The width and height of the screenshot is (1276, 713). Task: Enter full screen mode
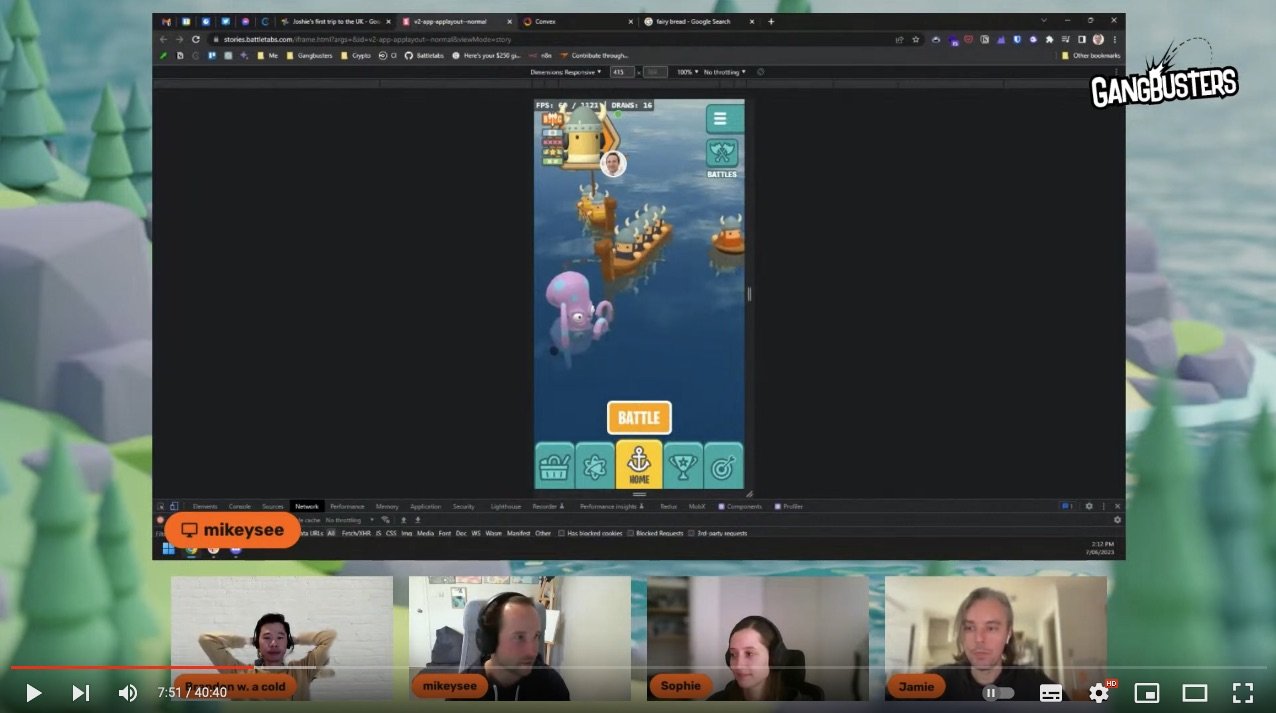1243,692
